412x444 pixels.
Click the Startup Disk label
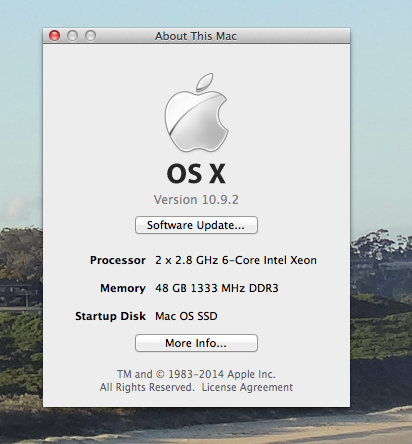[110, 316]
